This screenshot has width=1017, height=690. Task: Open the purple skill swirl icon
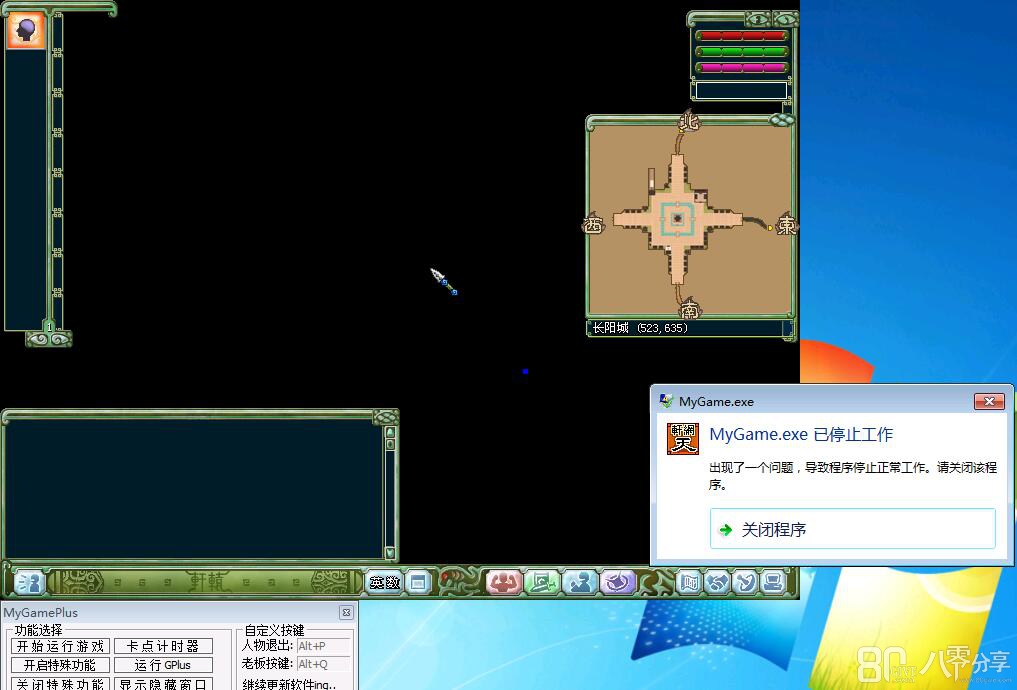pyautogui.click(x=617, y=582)
